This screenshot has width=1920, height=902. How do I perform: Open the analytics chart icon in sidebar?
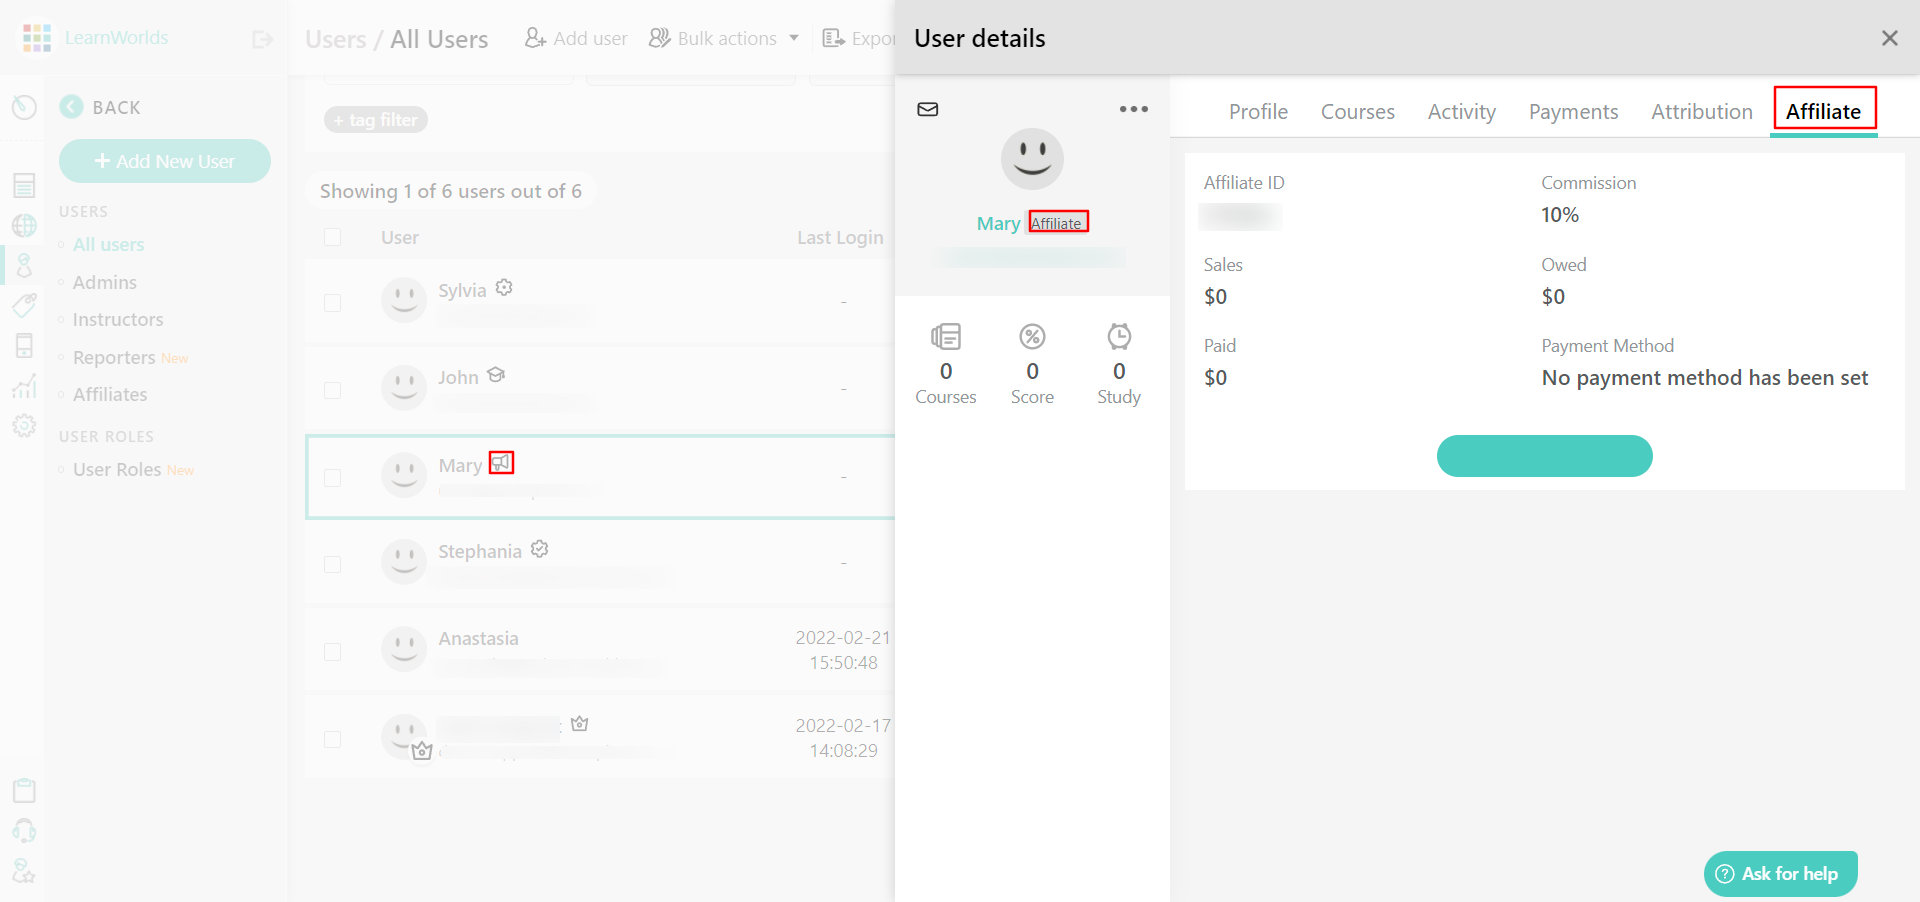(24, 386)
